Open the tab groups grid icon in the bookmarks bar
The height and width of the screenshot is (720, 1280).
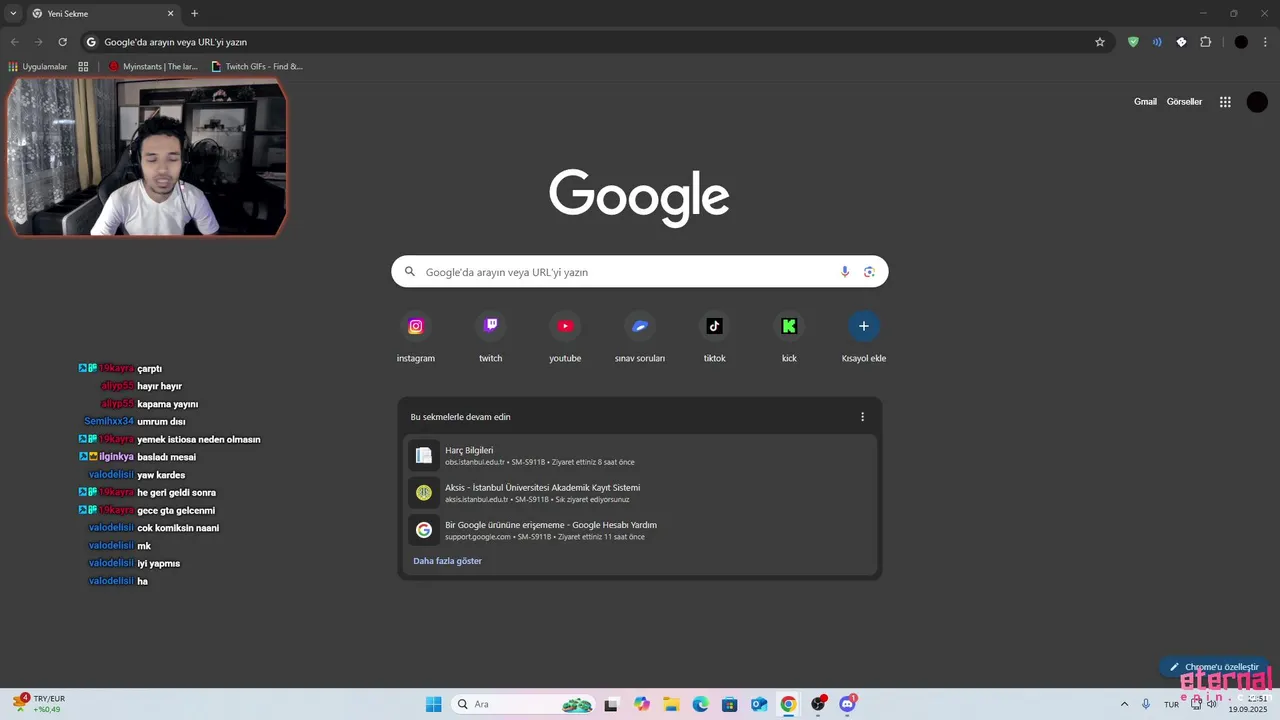pyautogui.click(x=83, y=67)
